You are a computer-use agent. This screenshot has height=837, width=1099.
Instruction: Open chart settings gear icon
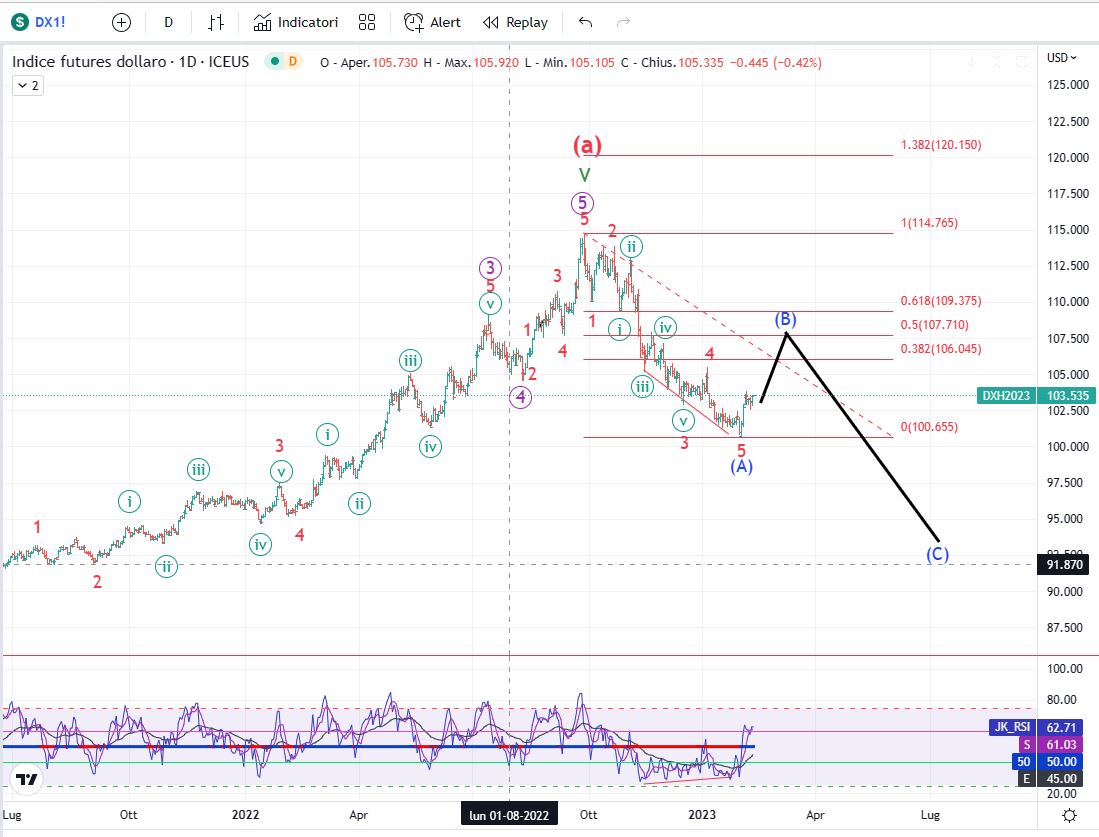tap(1070, 815)
